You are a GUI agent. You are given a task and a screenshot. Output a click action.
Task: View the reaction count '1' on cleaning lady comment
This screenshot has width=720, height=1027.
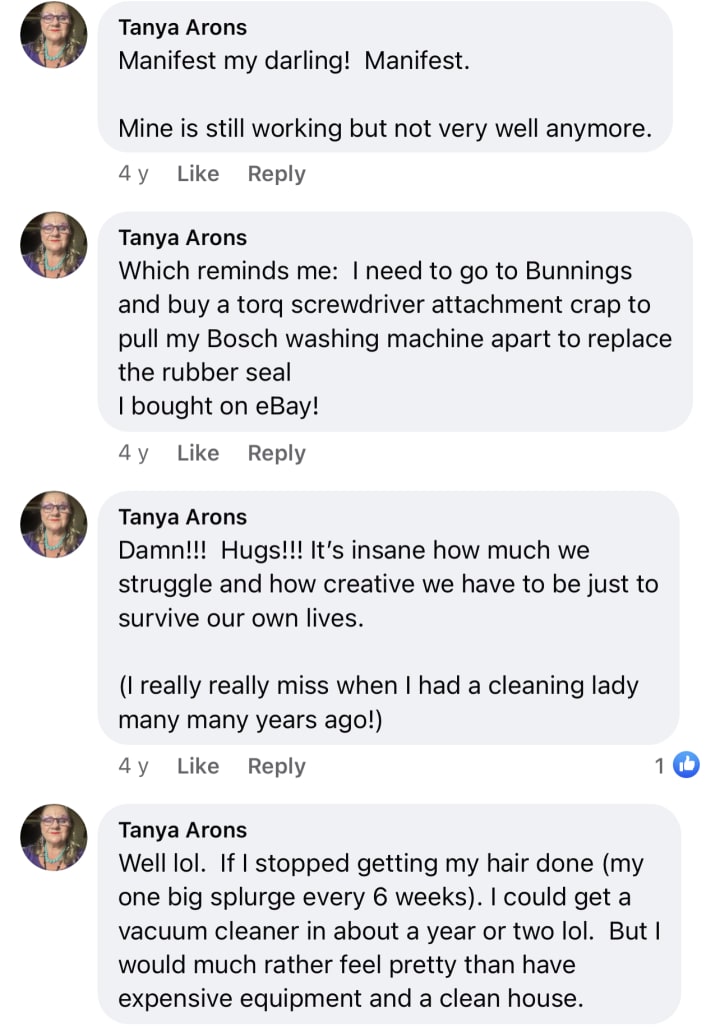pyautogui.click(x=660, y=766)
